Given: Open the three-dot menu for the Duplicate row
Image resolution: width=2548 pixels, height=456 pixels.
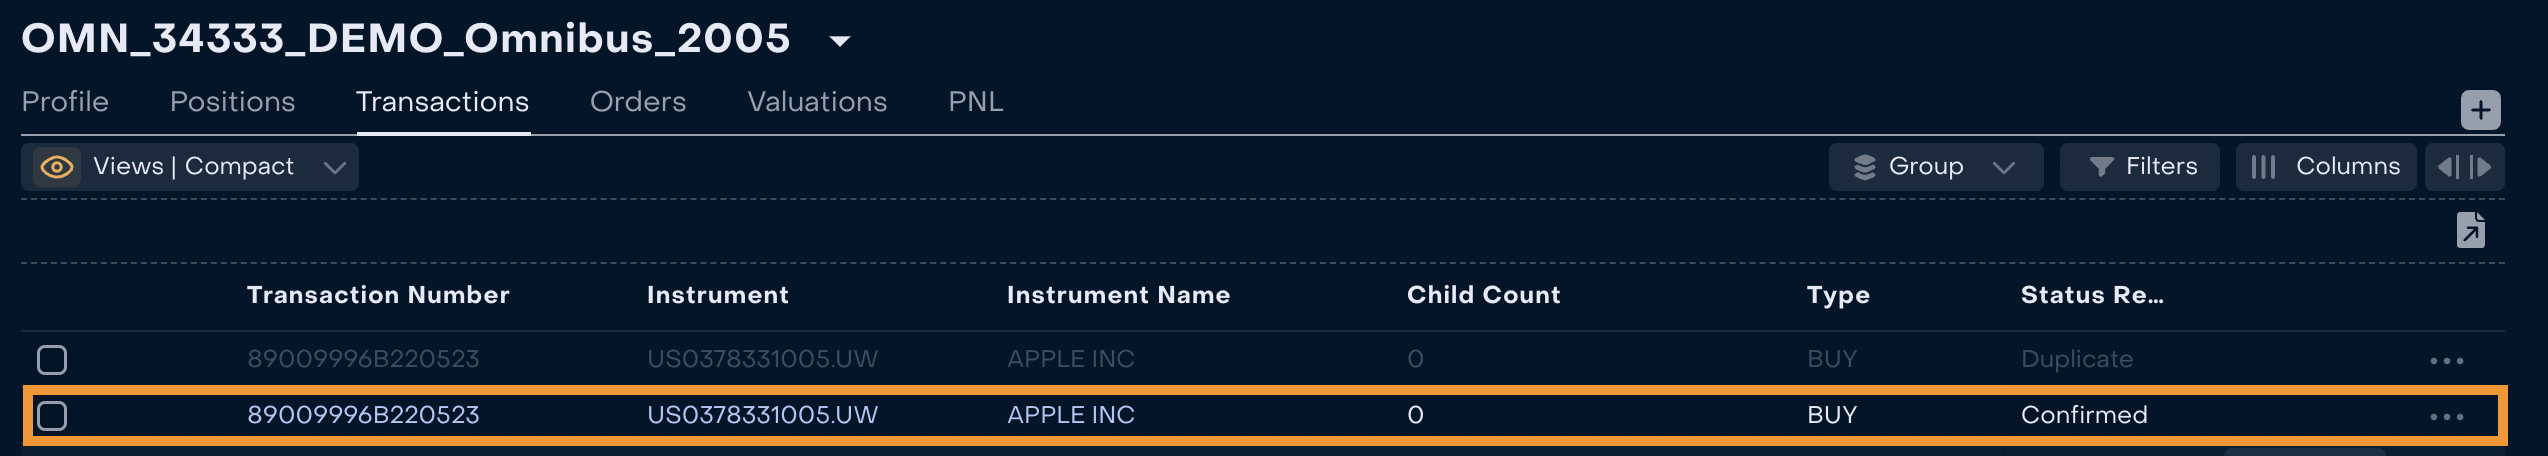Looking at the screenshot, I should pos(2446,360).
